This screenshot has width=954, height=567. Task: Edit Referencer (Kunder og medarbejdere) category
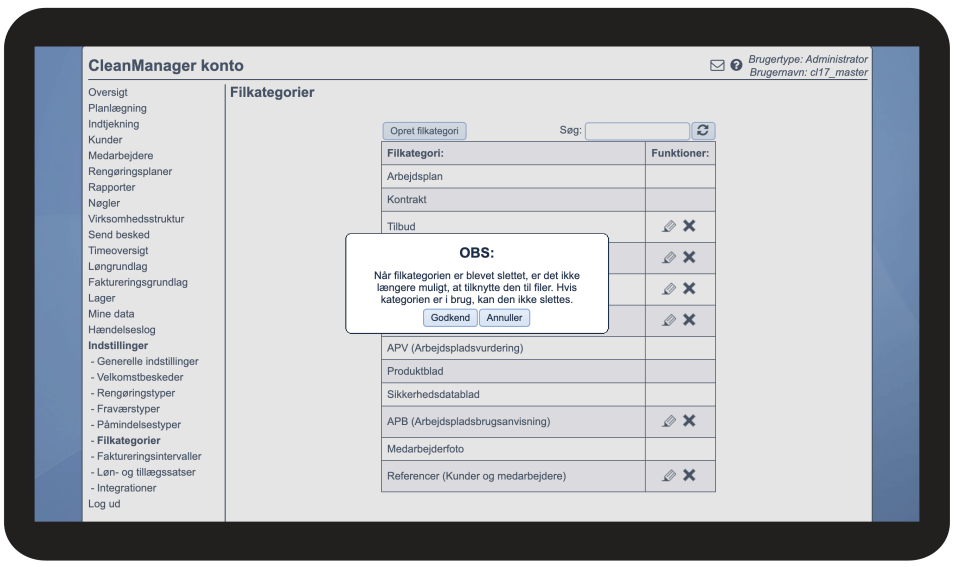point(669,476)
